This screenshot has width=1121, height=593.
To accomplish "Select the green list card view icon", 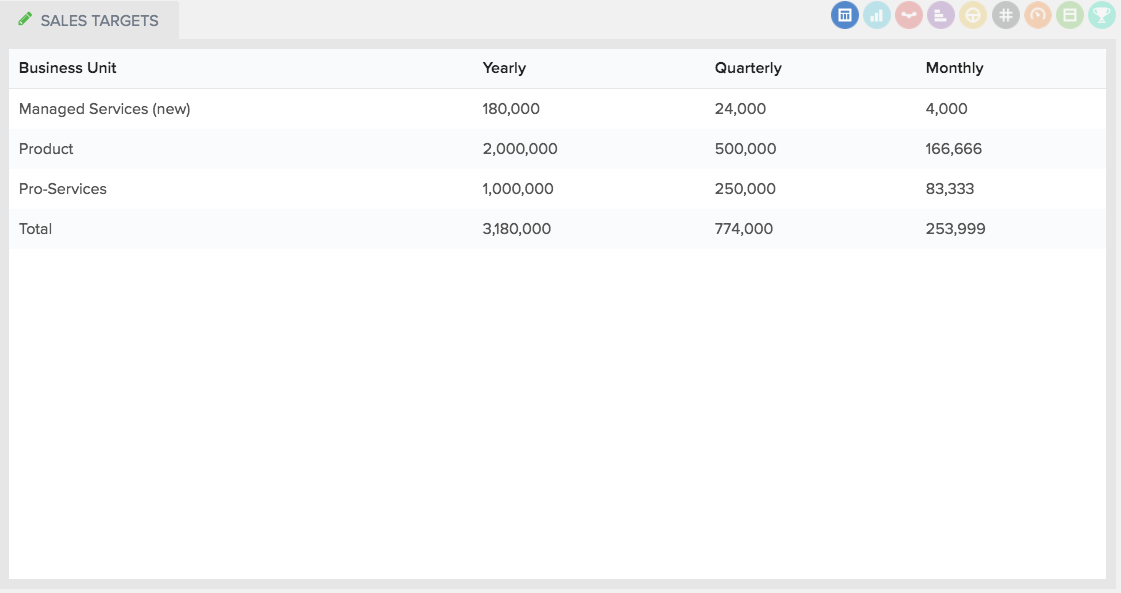I will pos(1070,15).
